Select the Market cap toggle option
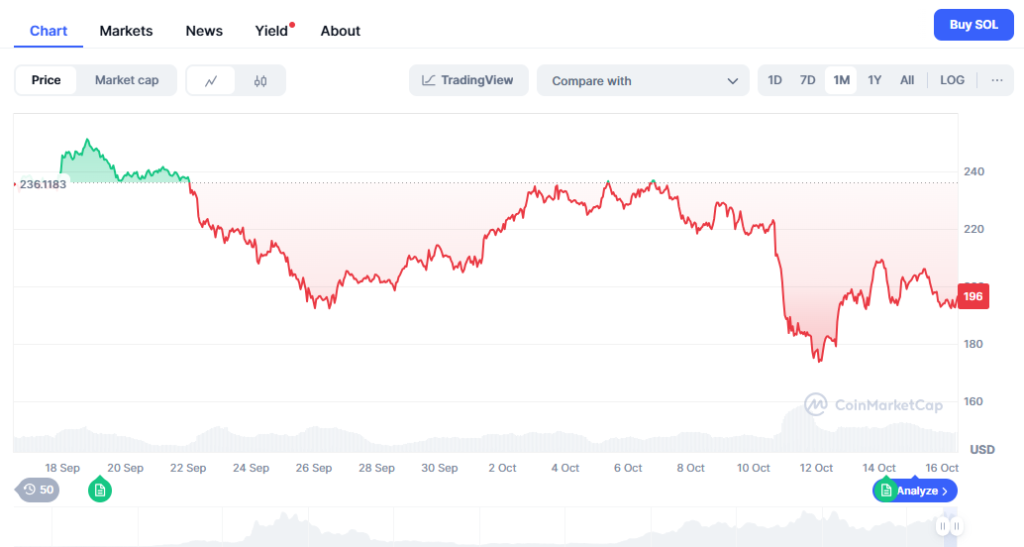Viewport: 1024px width, 547px height. pos(127,80)
